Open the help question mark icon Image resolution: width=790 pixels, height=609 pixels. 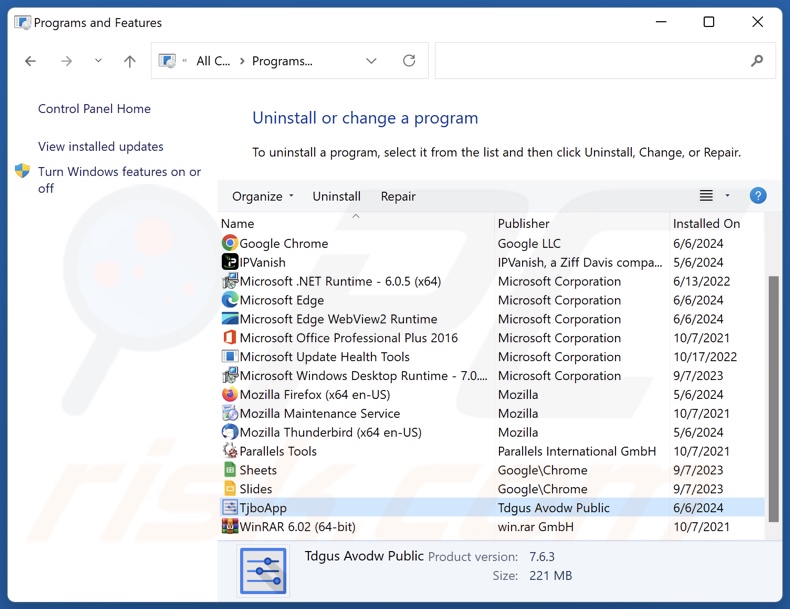pos(758,196)
